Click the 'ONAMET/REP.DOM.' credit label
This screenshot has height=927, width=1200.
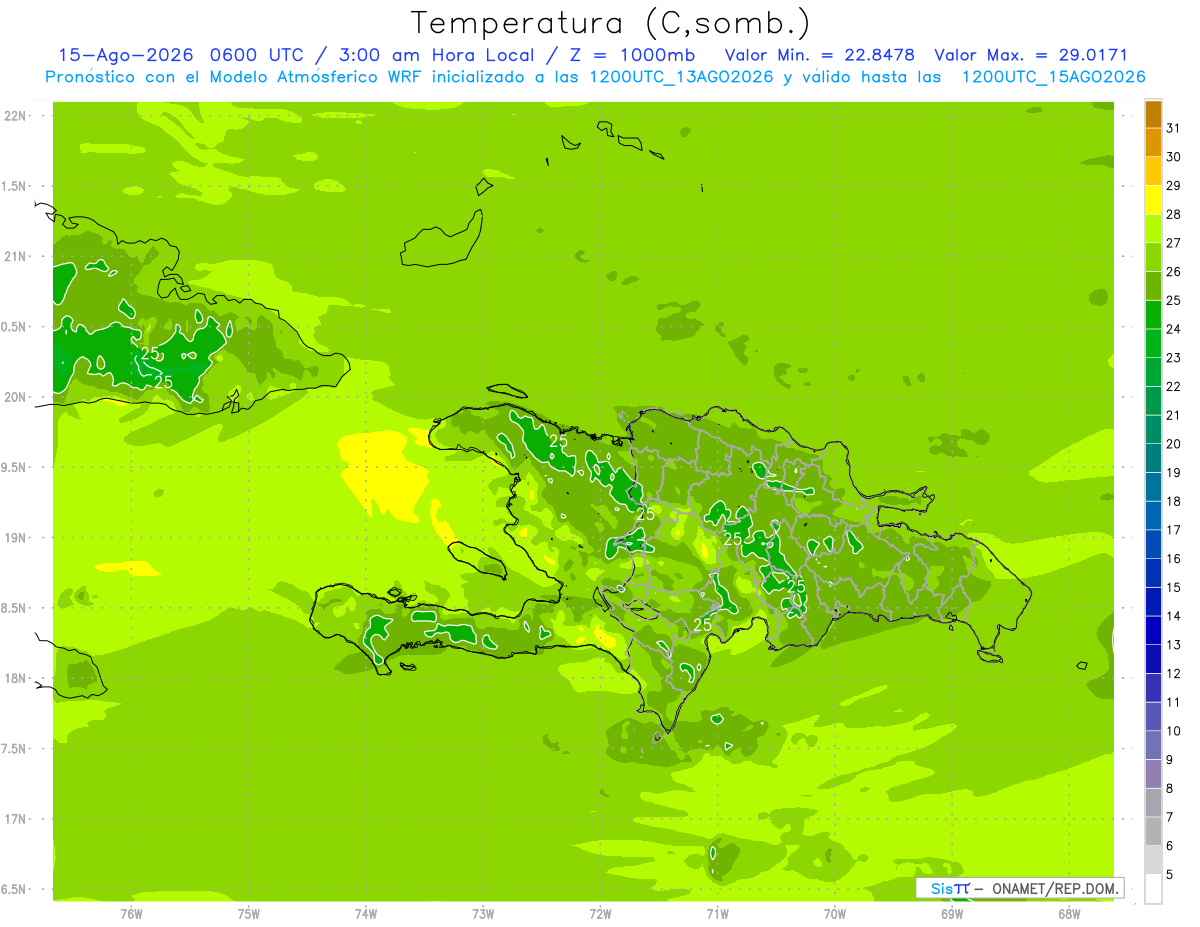click(x=1055, y=888)
